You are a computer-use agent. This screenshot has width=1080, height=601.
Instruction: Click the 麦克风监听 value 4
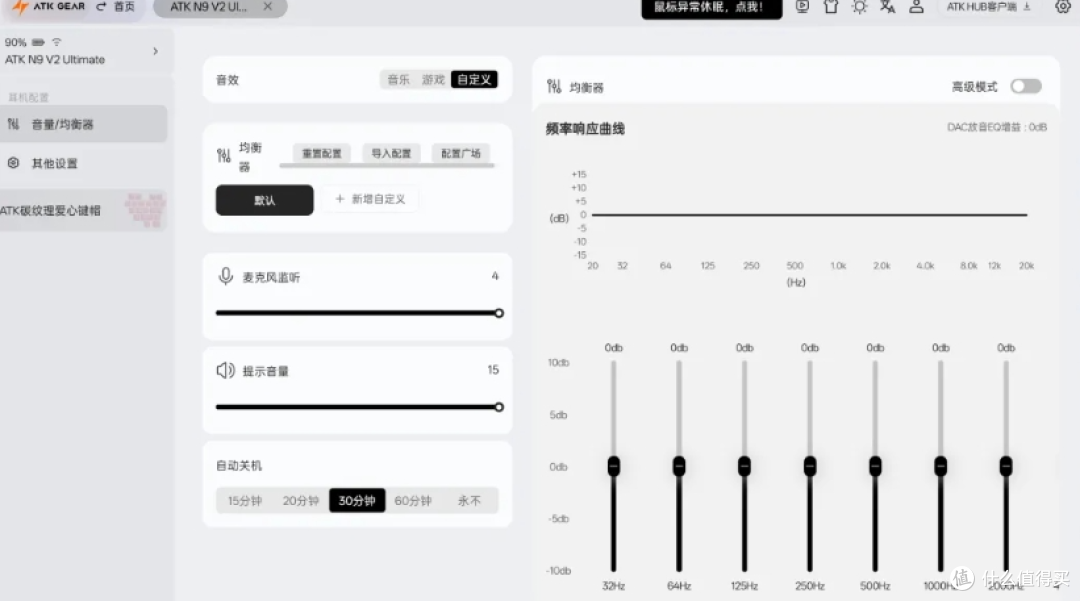pyautogui.click(x=495, y=276)
